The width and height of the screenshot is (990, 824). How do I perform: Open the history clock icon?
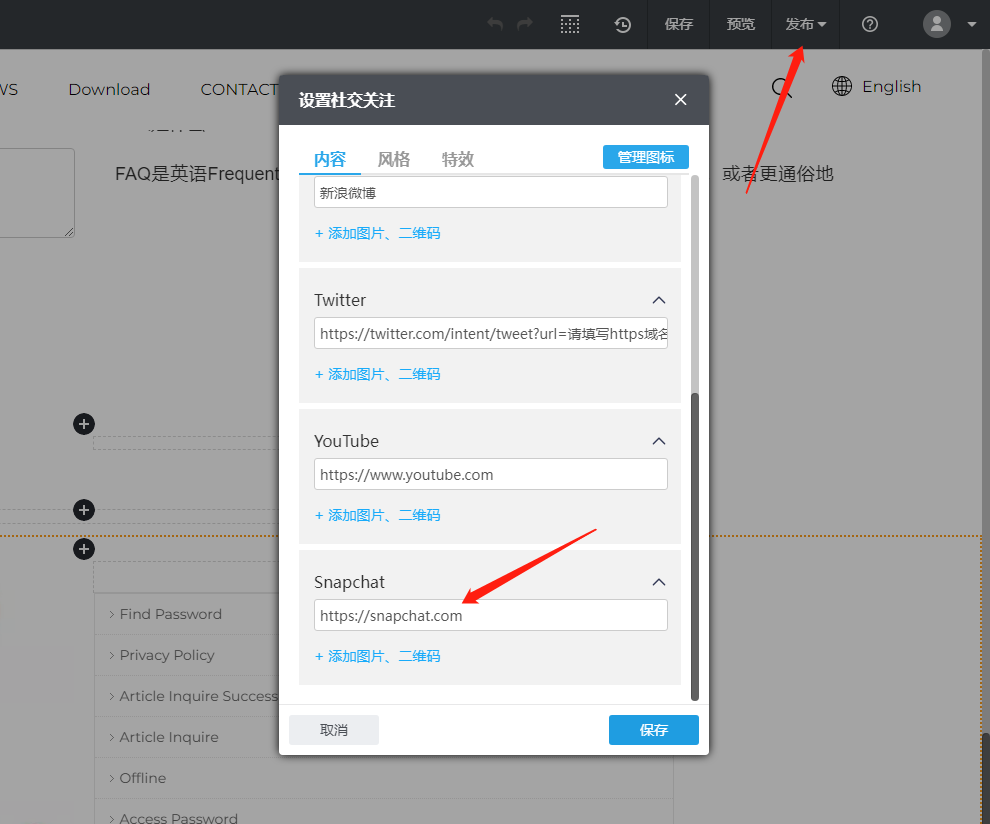coord(622,24)
